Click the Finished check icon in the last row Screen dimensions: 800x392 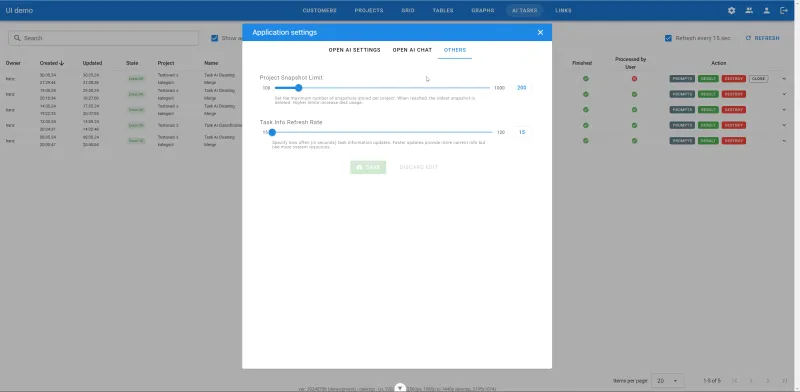tap(586, 140)
